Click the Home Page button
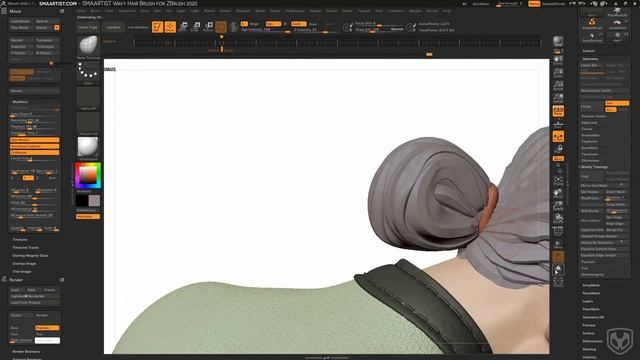 [x=88, y=27]
